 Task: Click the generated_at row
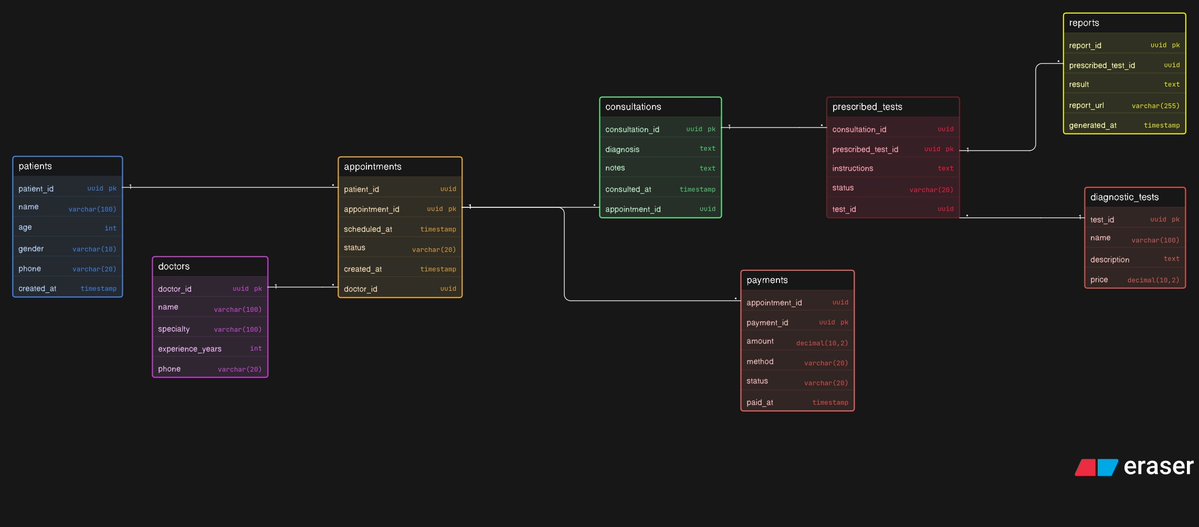(x=1124, y=125)
